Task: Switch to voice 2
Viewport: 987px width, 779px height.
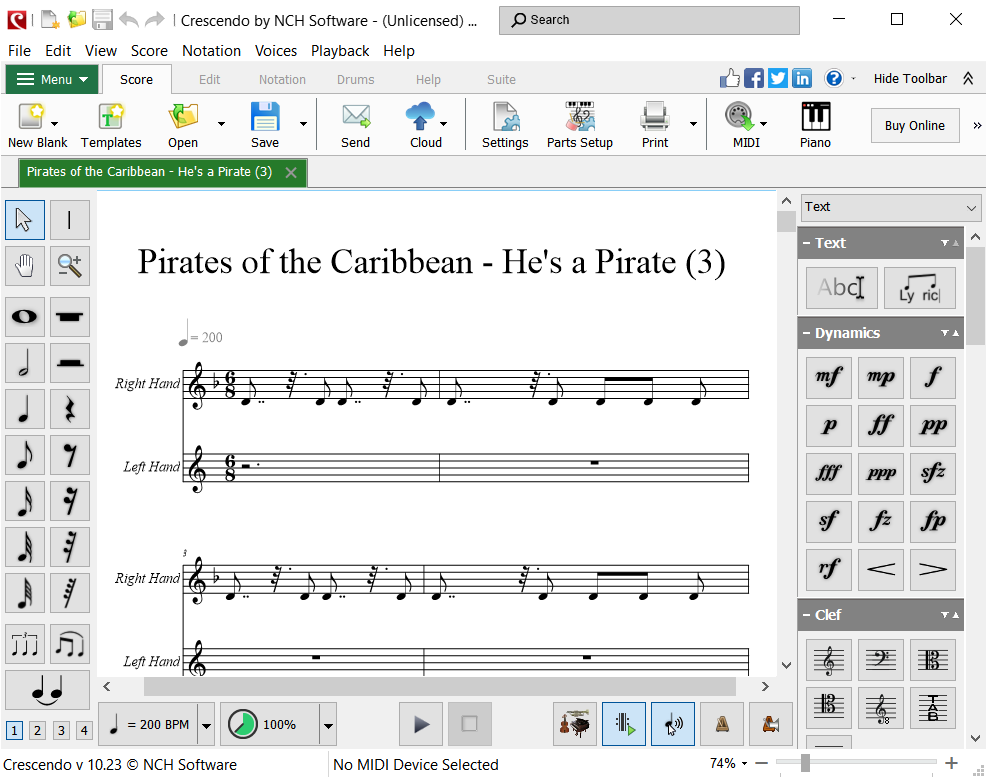Action: pyautogui.click(x=37, y=731)
